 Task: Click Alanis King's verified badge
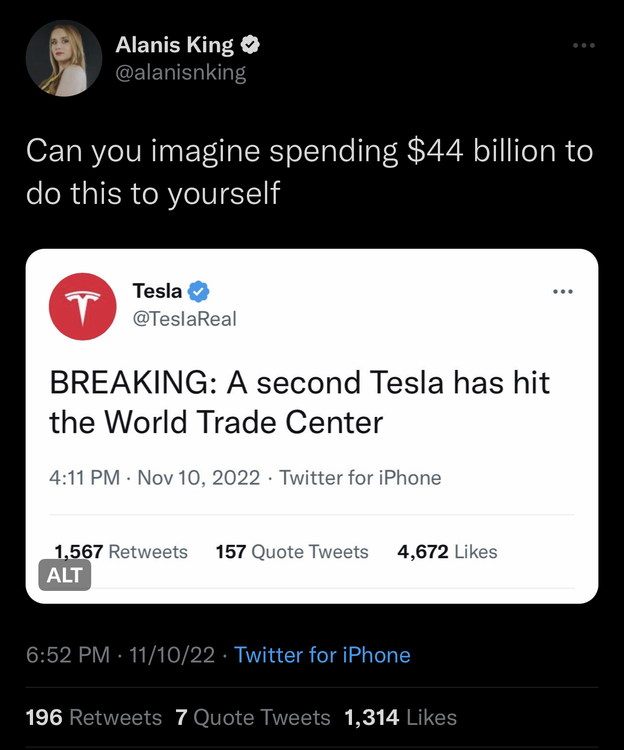[252, 45]
